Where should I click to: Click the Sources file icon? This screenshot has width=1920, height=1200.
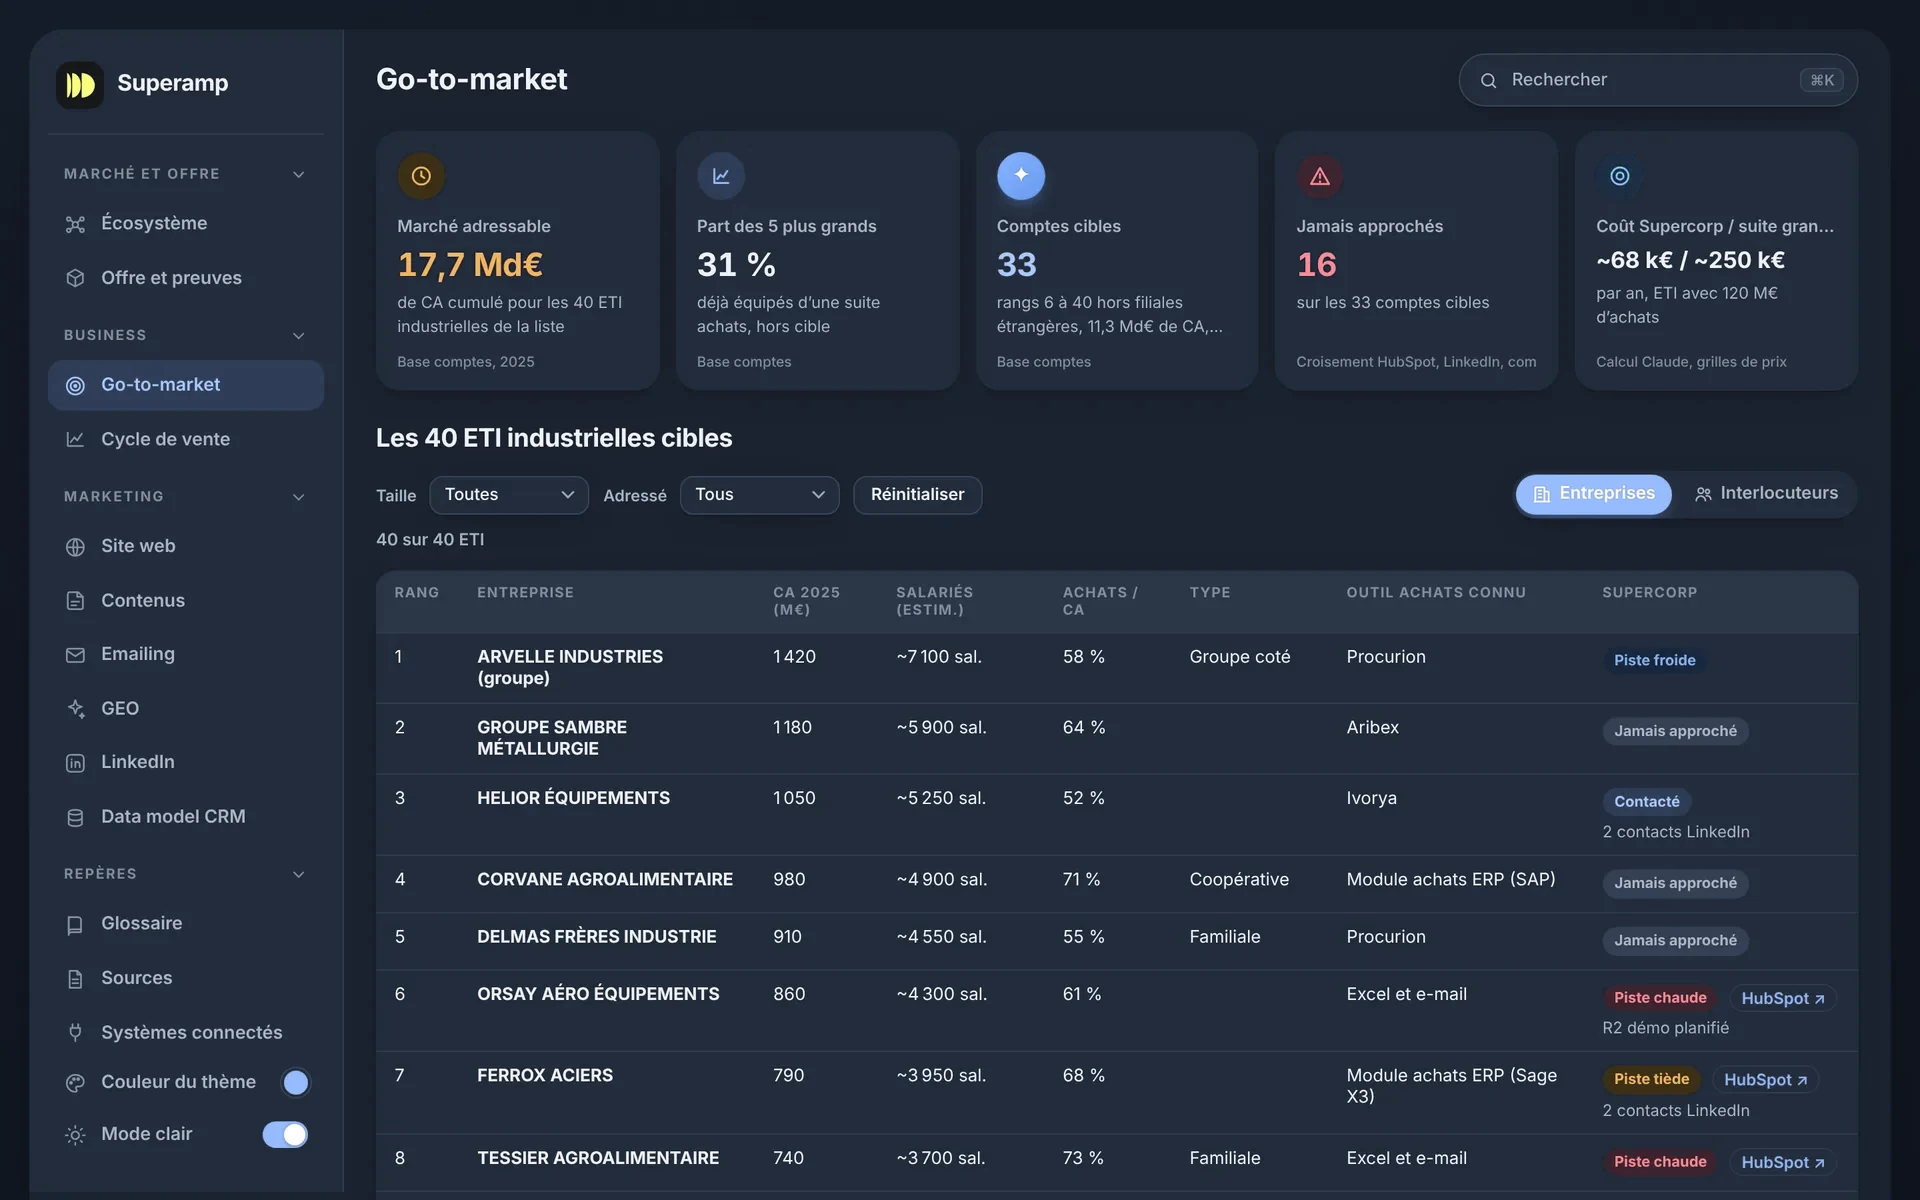pyautogui.click(x=75, y=978)
